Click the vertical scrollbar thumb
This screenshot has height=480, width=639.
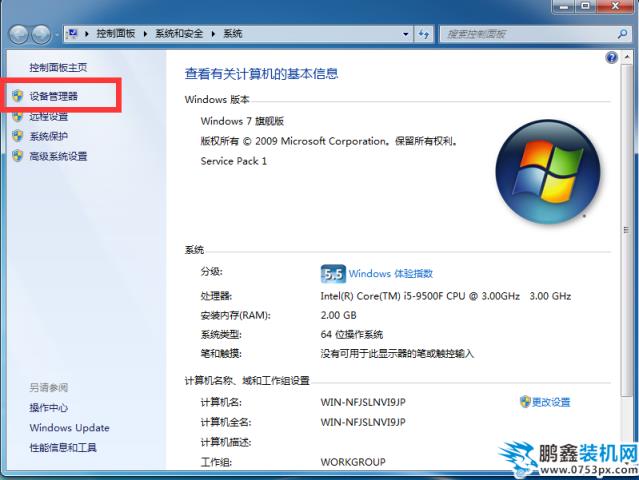(626, 230)
